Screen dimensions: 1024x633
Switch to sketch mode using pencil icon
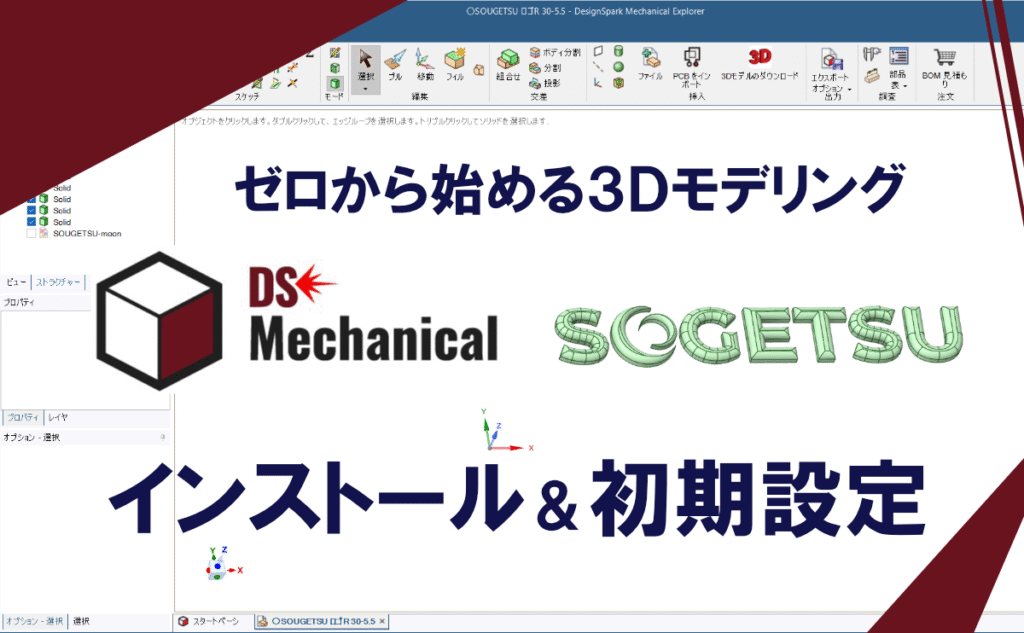coord(335,52)
